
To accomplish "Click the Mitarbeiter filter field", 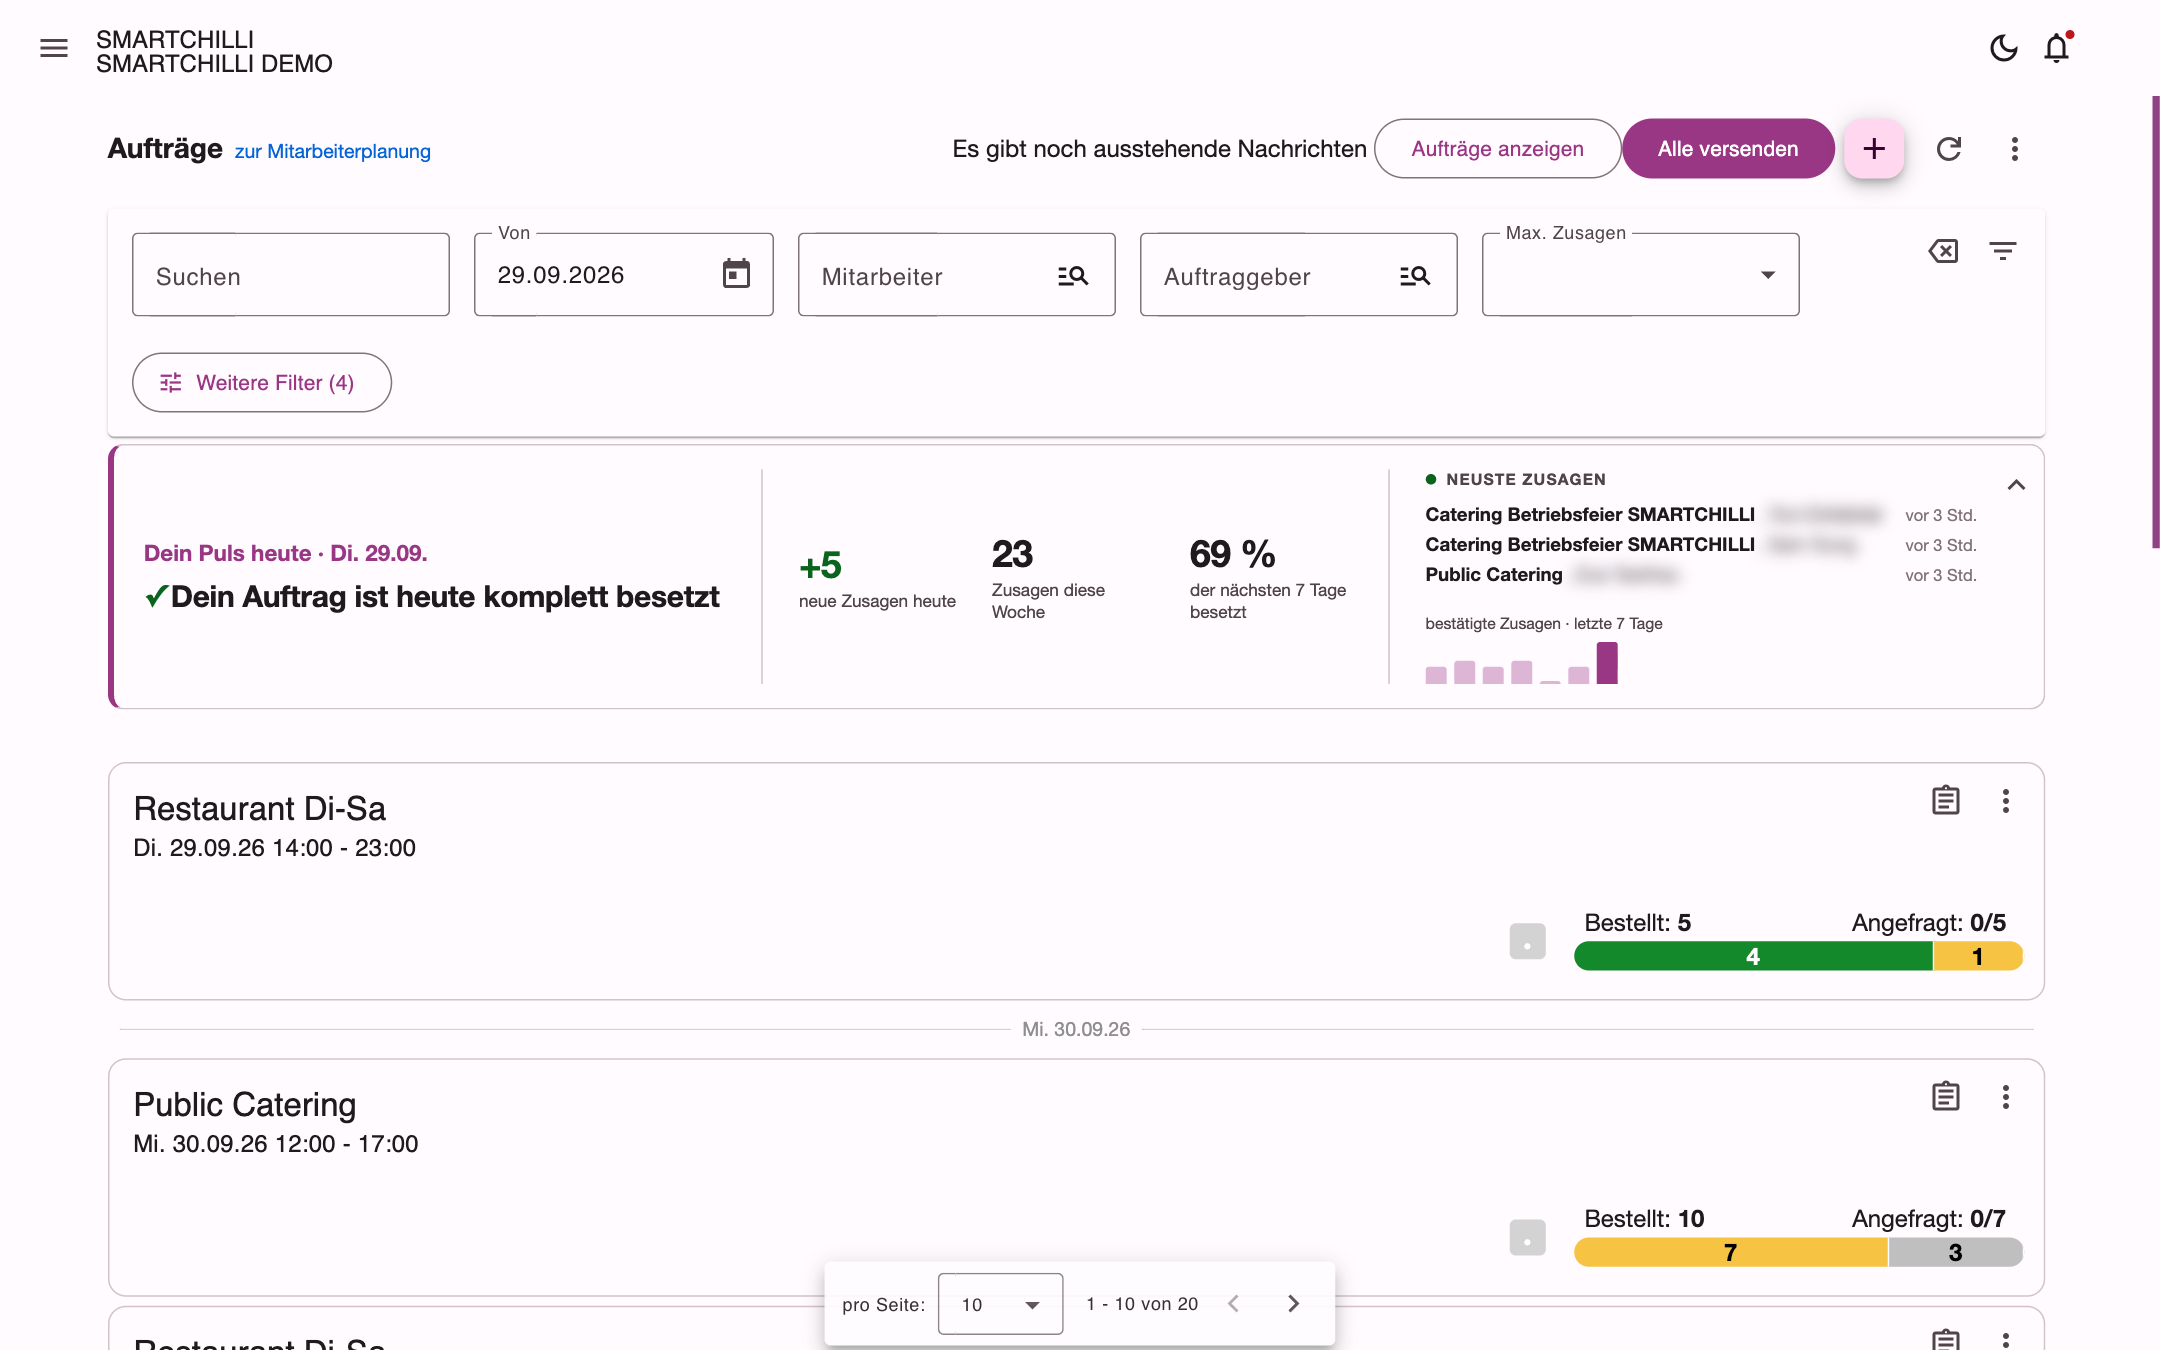I will click(956, 275).
